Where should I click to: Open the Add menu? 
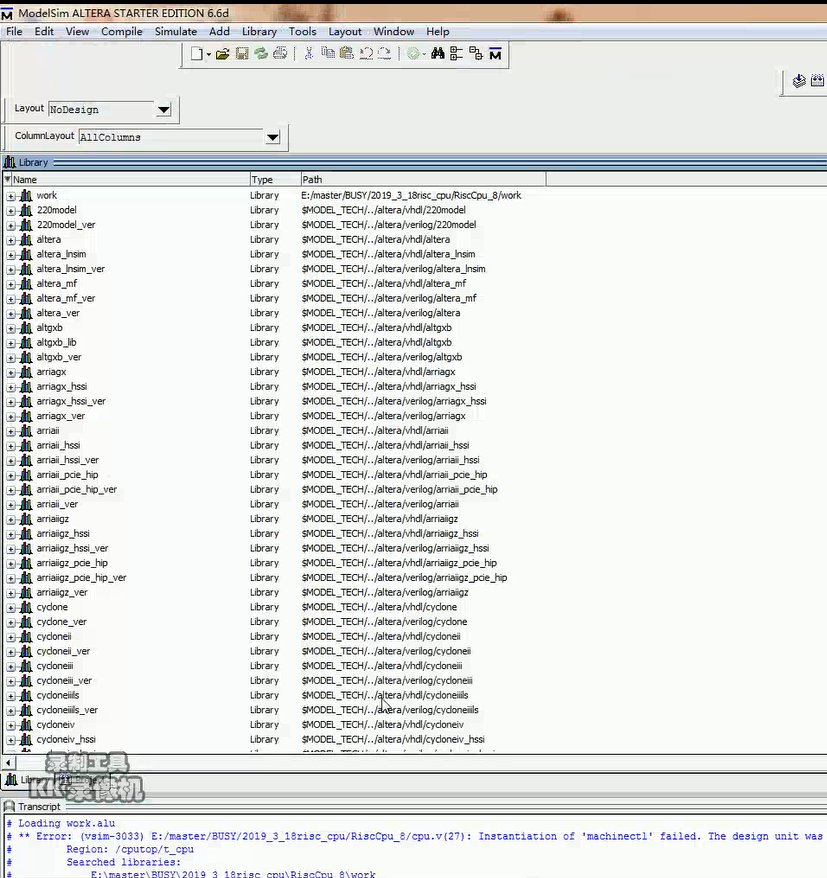(x=219, y=31)
